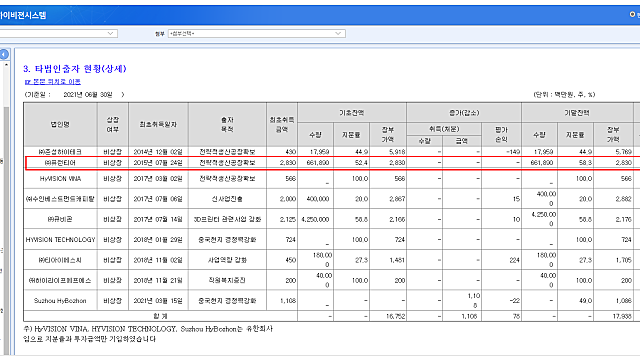Click the date '2015년 07월 24일' in highlighted row
640x360 pixels.
158,163
